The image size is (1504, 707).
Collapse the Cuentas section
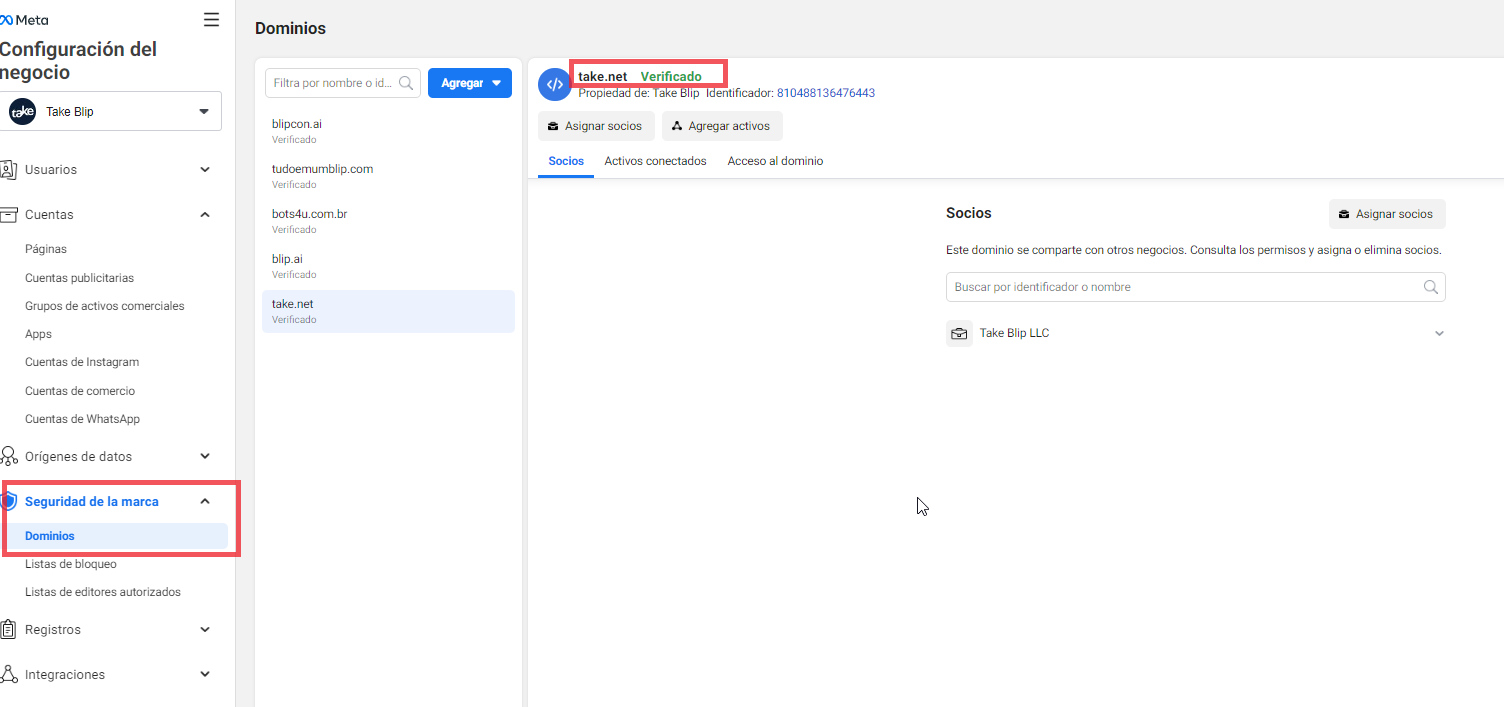click(x=205, y=215)
